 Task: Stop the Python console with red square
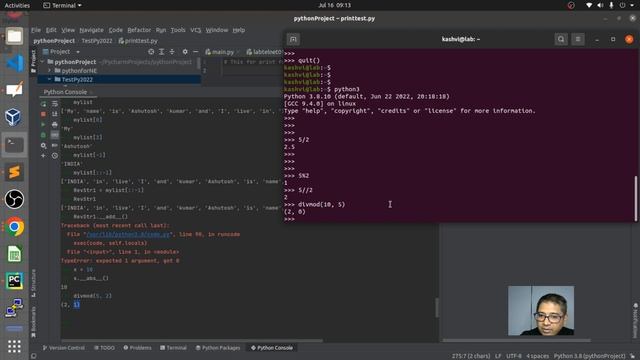click(43, 114)
